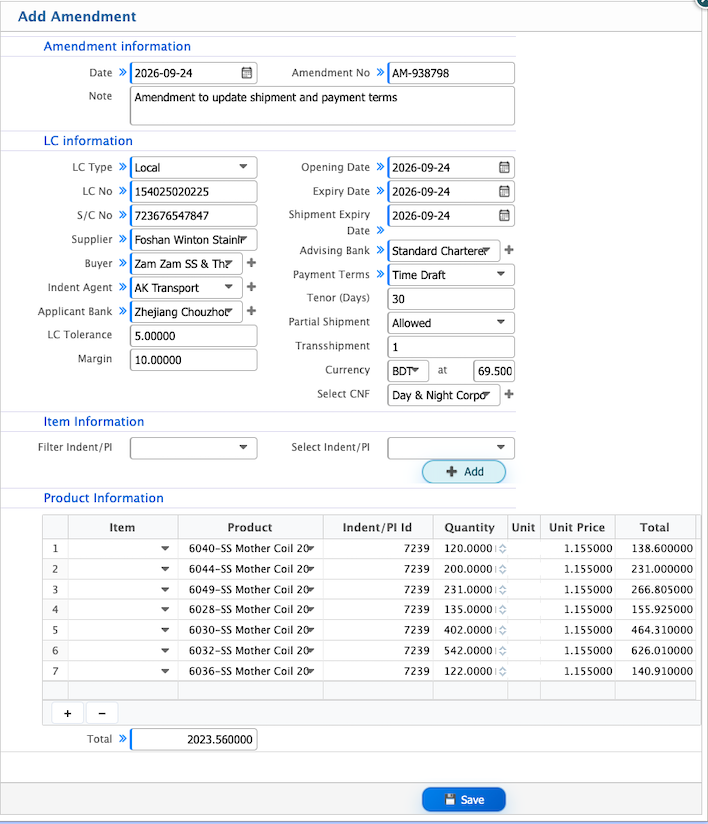
Task: Open the Supplier dropdown Foshan Winton
Action: tap(193, 240)
